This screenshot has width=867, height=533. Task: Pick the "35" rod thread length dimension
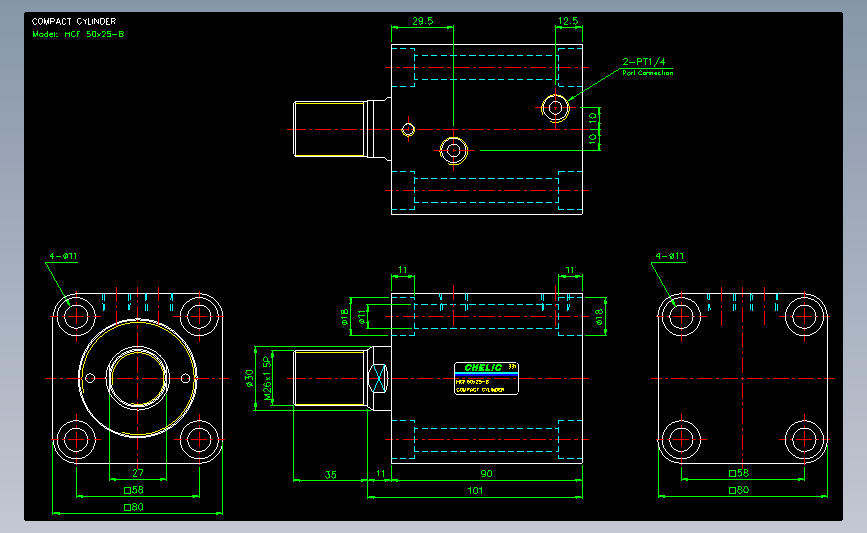pyautogui.click(x=330, y=474)
